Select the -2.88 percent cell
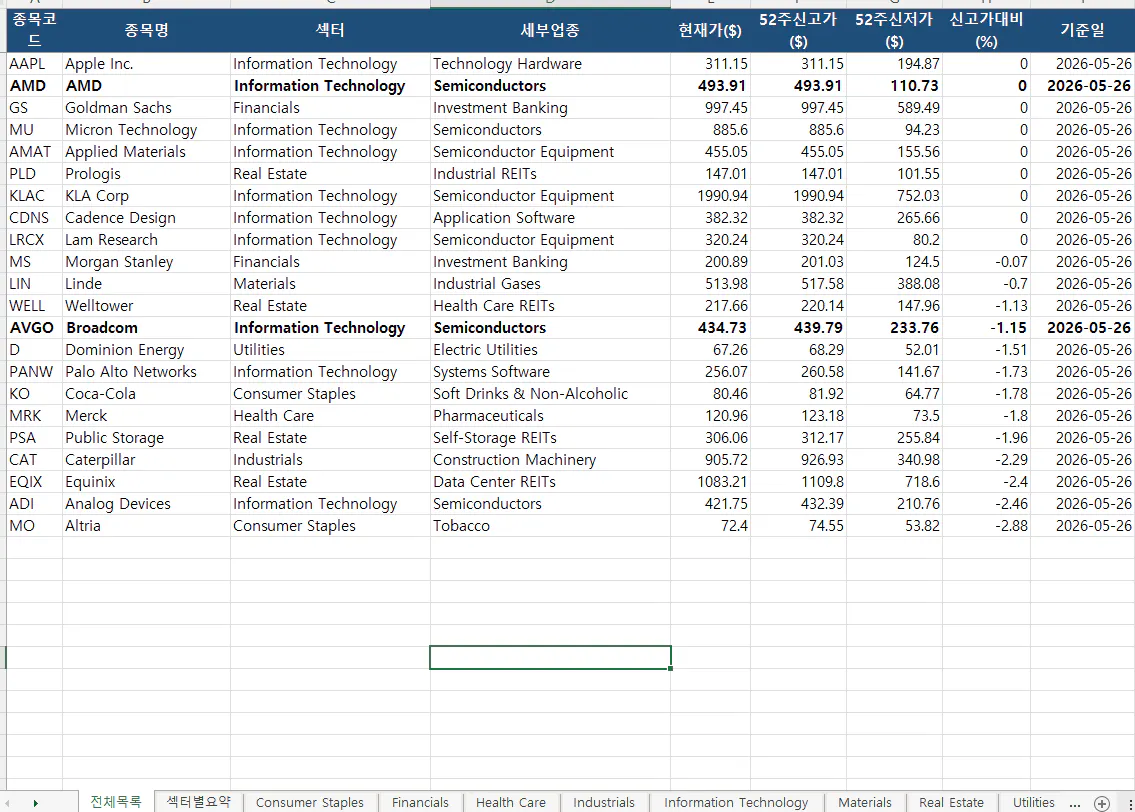The image size is (1135, 812). pos(986,525)
